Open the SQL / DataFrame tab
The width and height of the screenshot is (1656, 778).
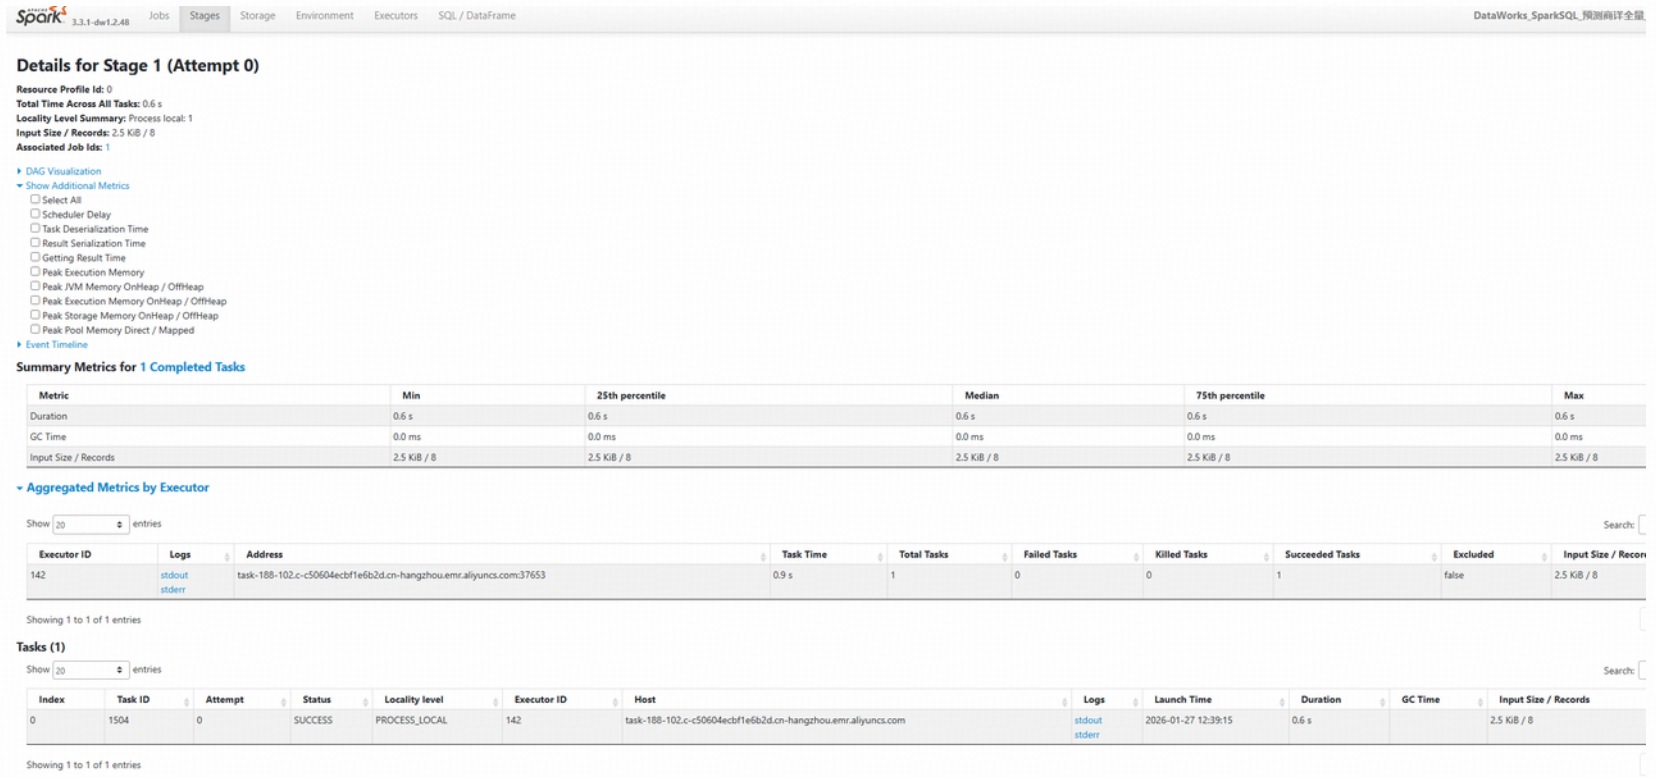(477, 16)
